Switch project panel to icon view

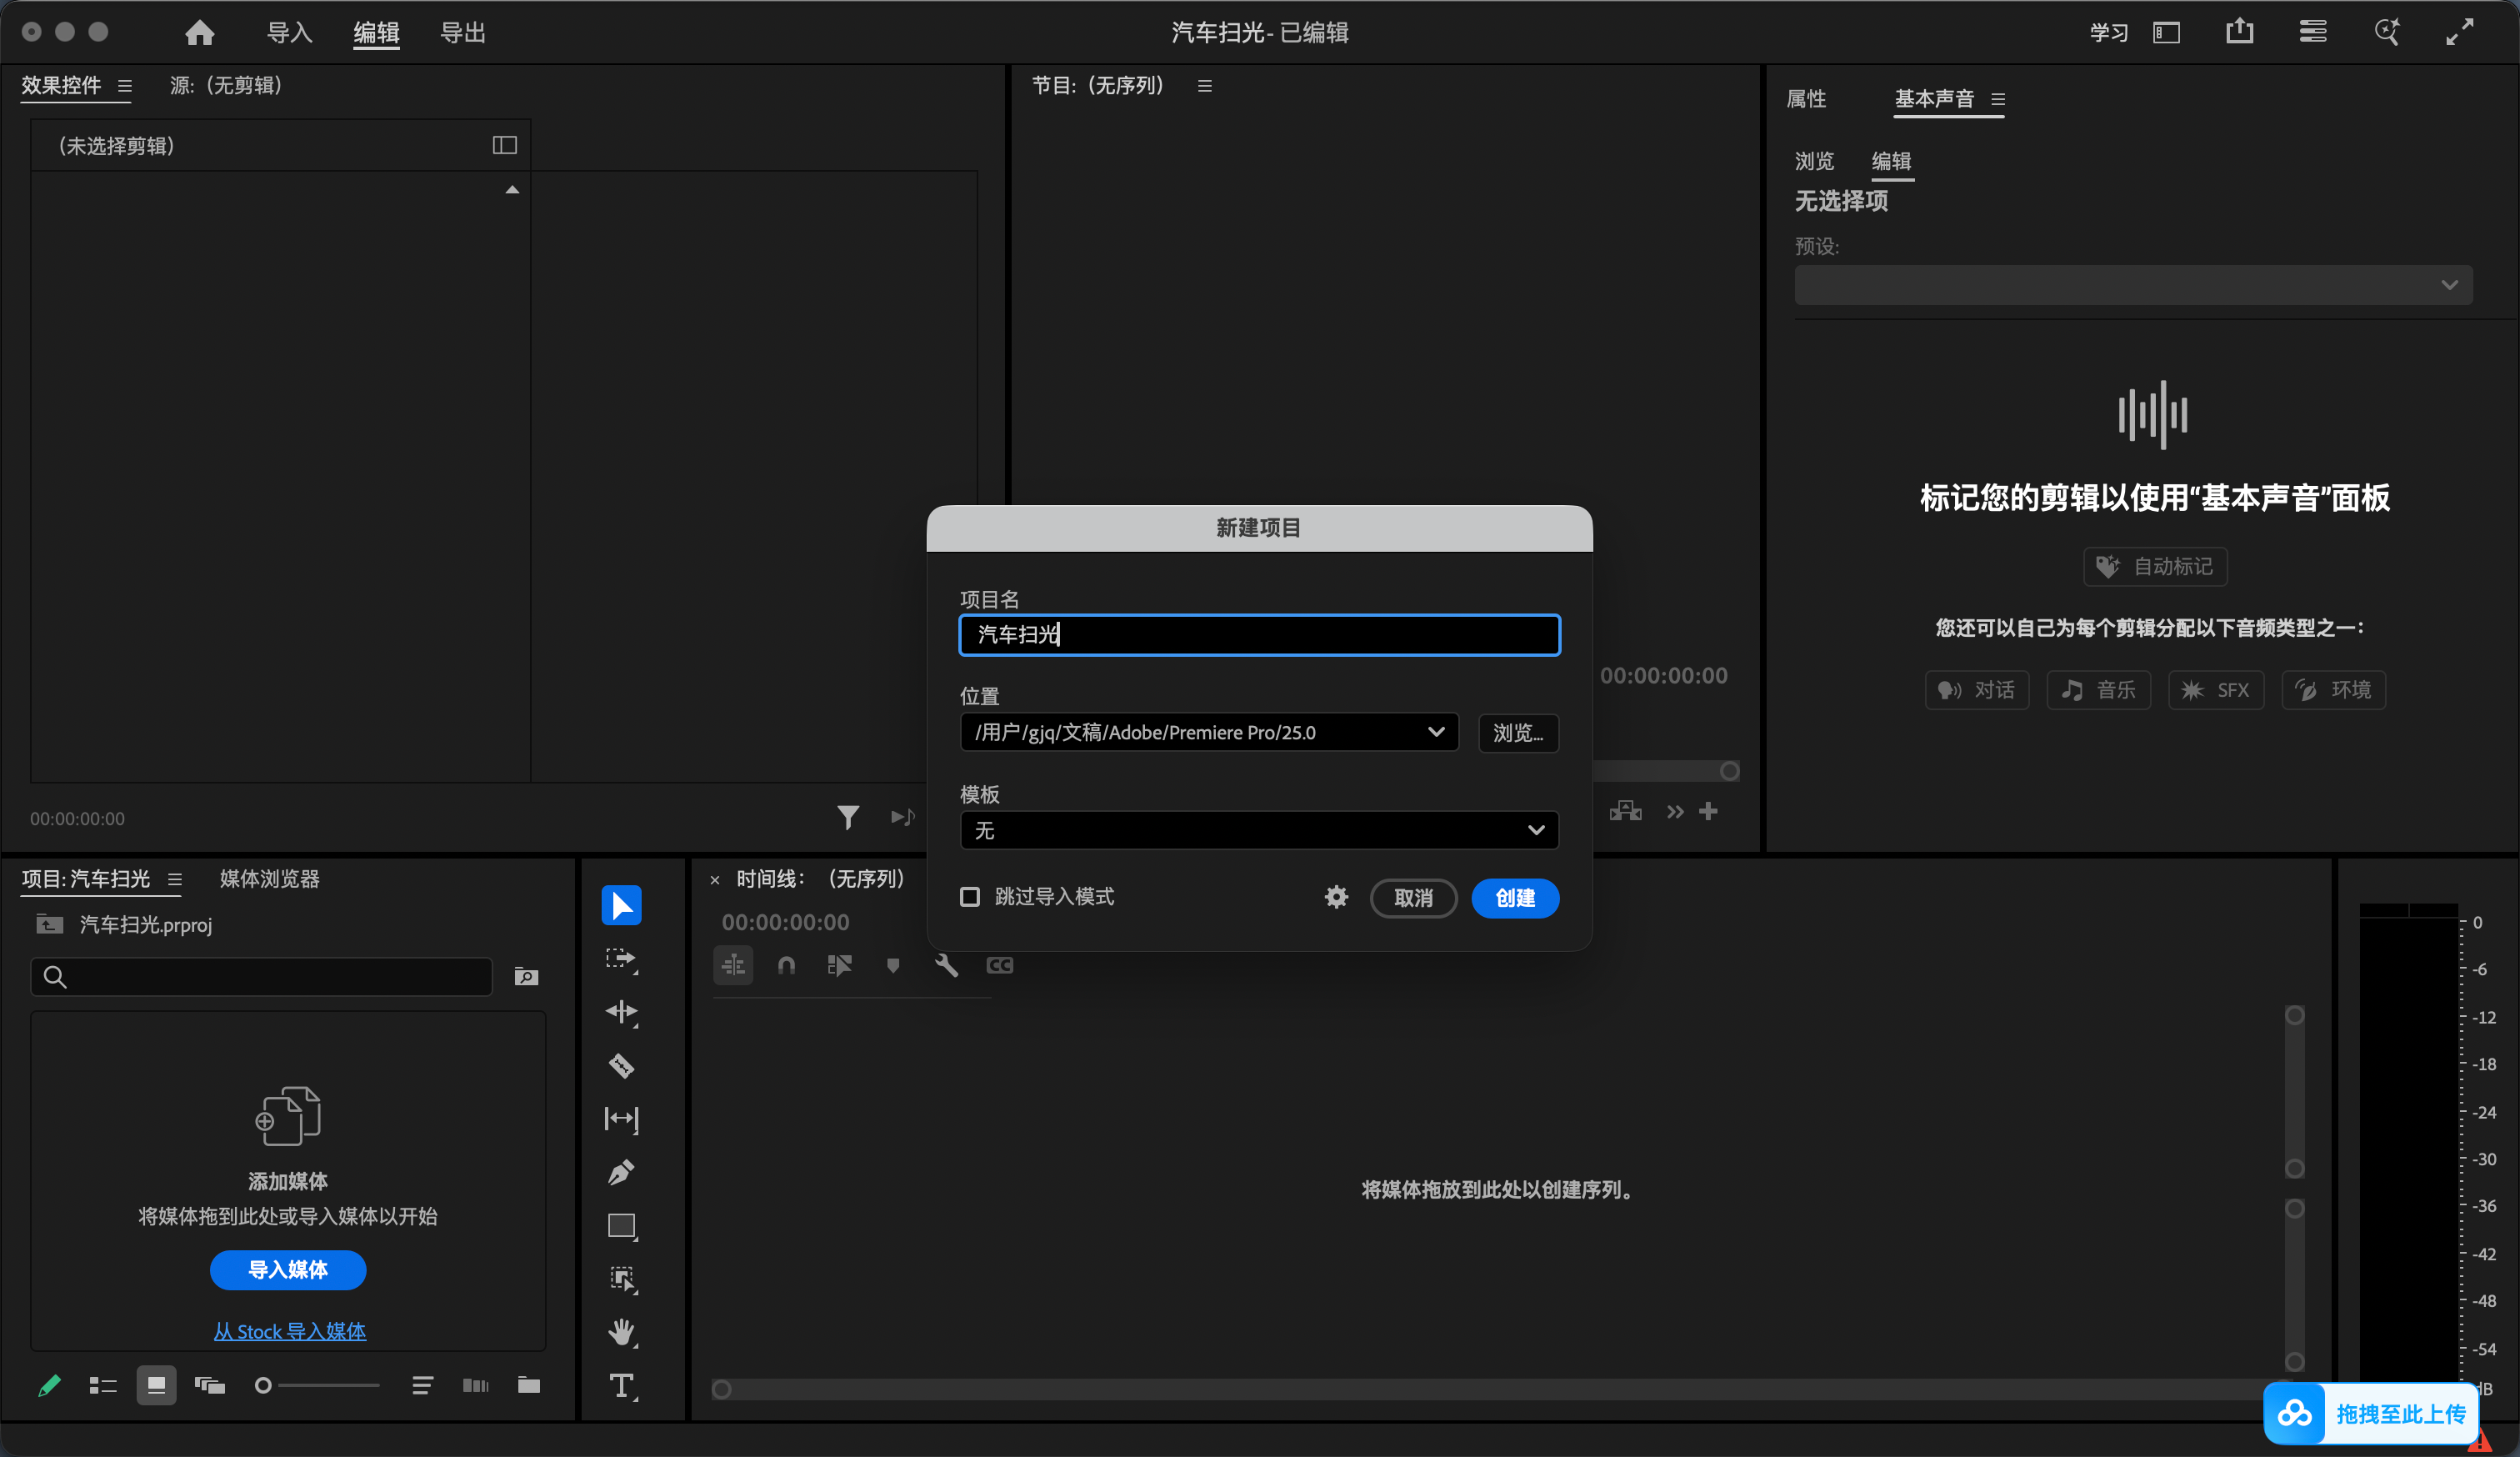click(156, 1385)
